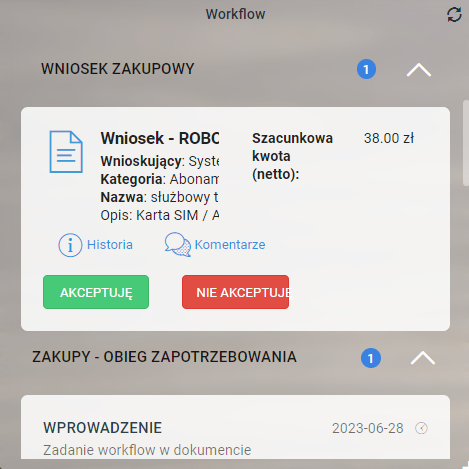Click the Komentarze speech bubble icon
The height and width of the screenshot is (469, 469).
tap(178, 244)
